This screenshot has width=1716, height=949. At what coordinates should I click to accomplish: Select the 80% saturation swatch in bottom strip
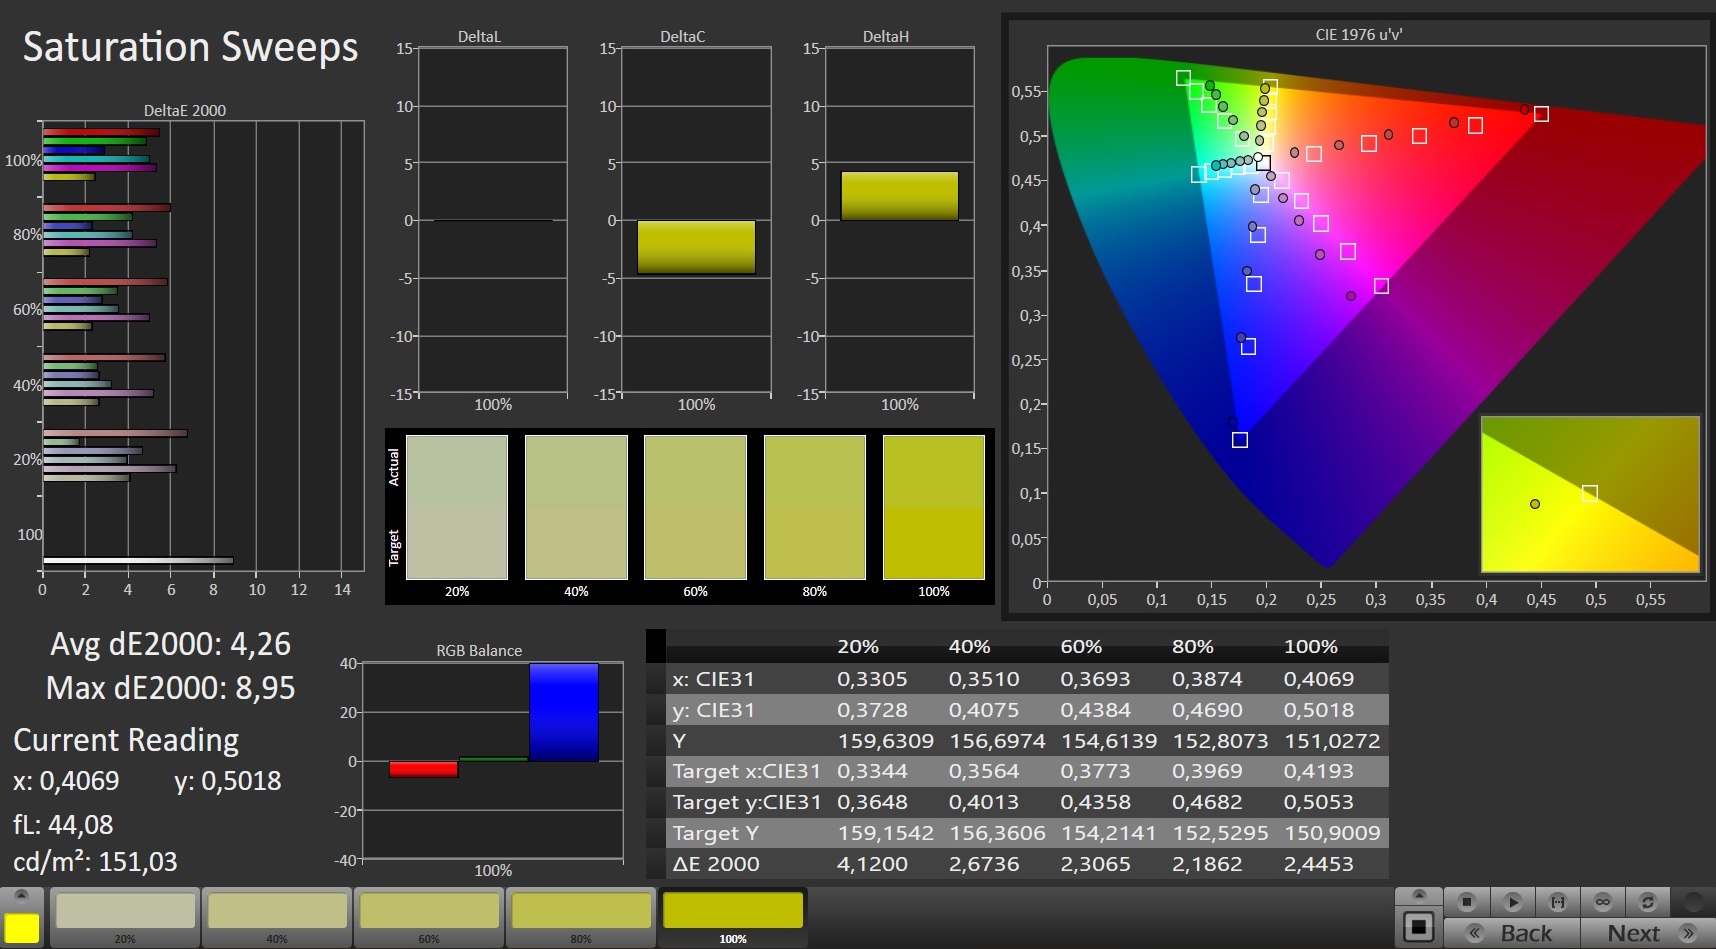(581, 917)
